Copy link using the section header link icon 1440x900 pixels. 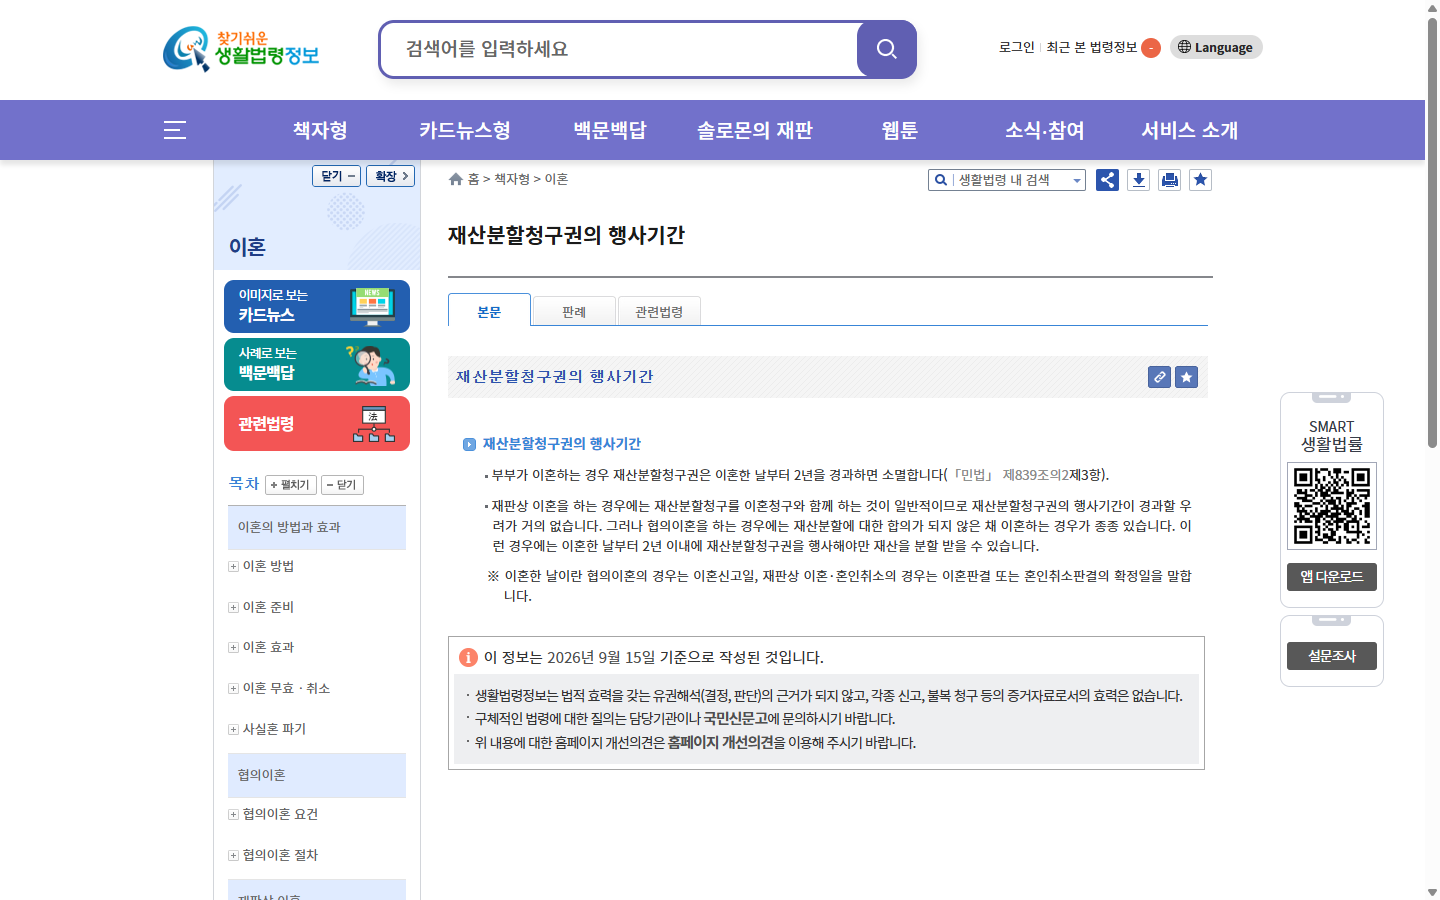click(x=1159, y=377)
